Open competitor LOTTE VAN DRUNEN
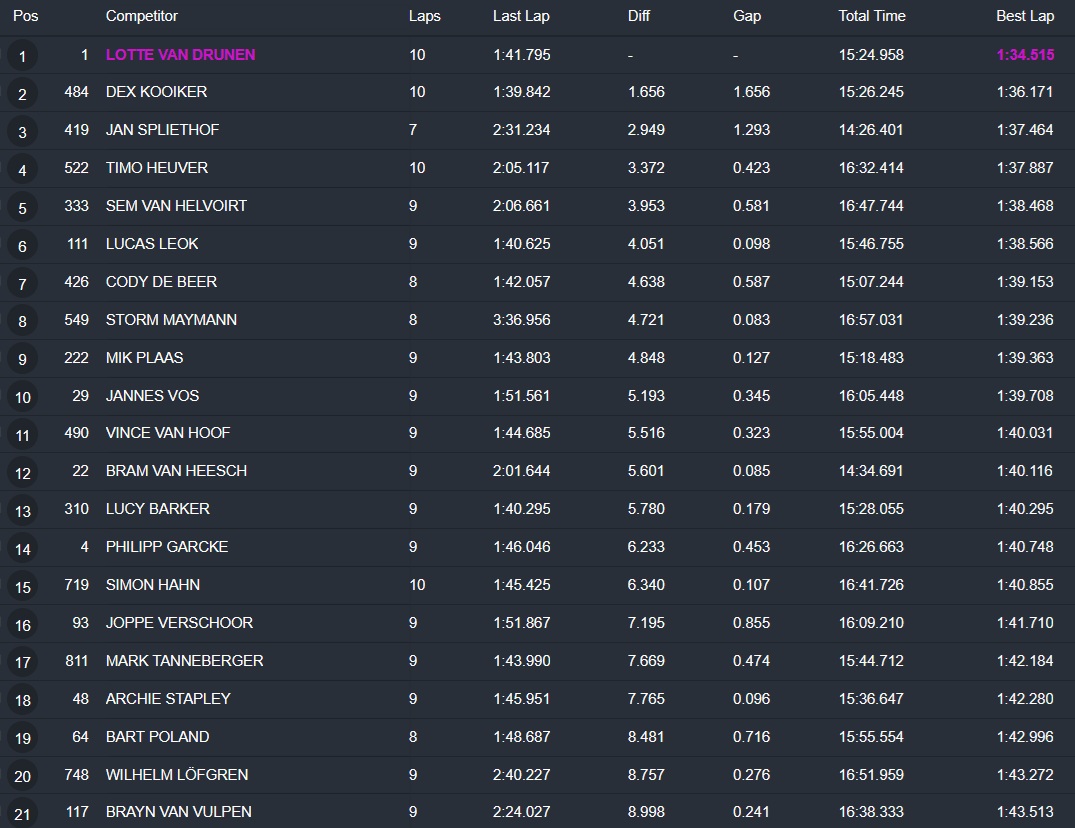1075x828 pixels. click(x=180, y=55)
